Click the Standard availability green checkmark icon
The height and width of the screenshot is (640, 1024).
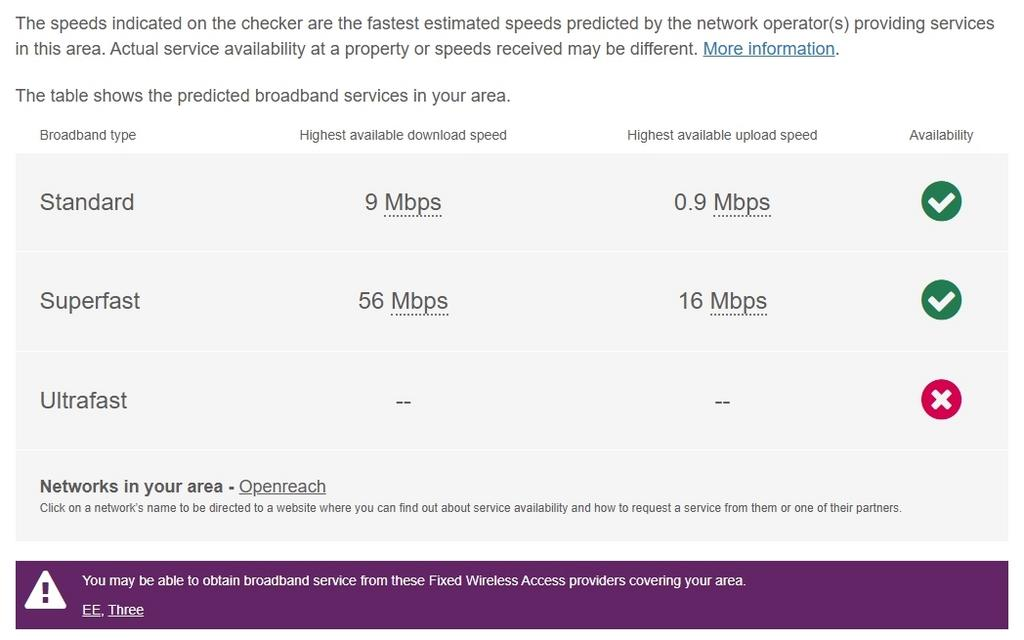pos(941,202)
